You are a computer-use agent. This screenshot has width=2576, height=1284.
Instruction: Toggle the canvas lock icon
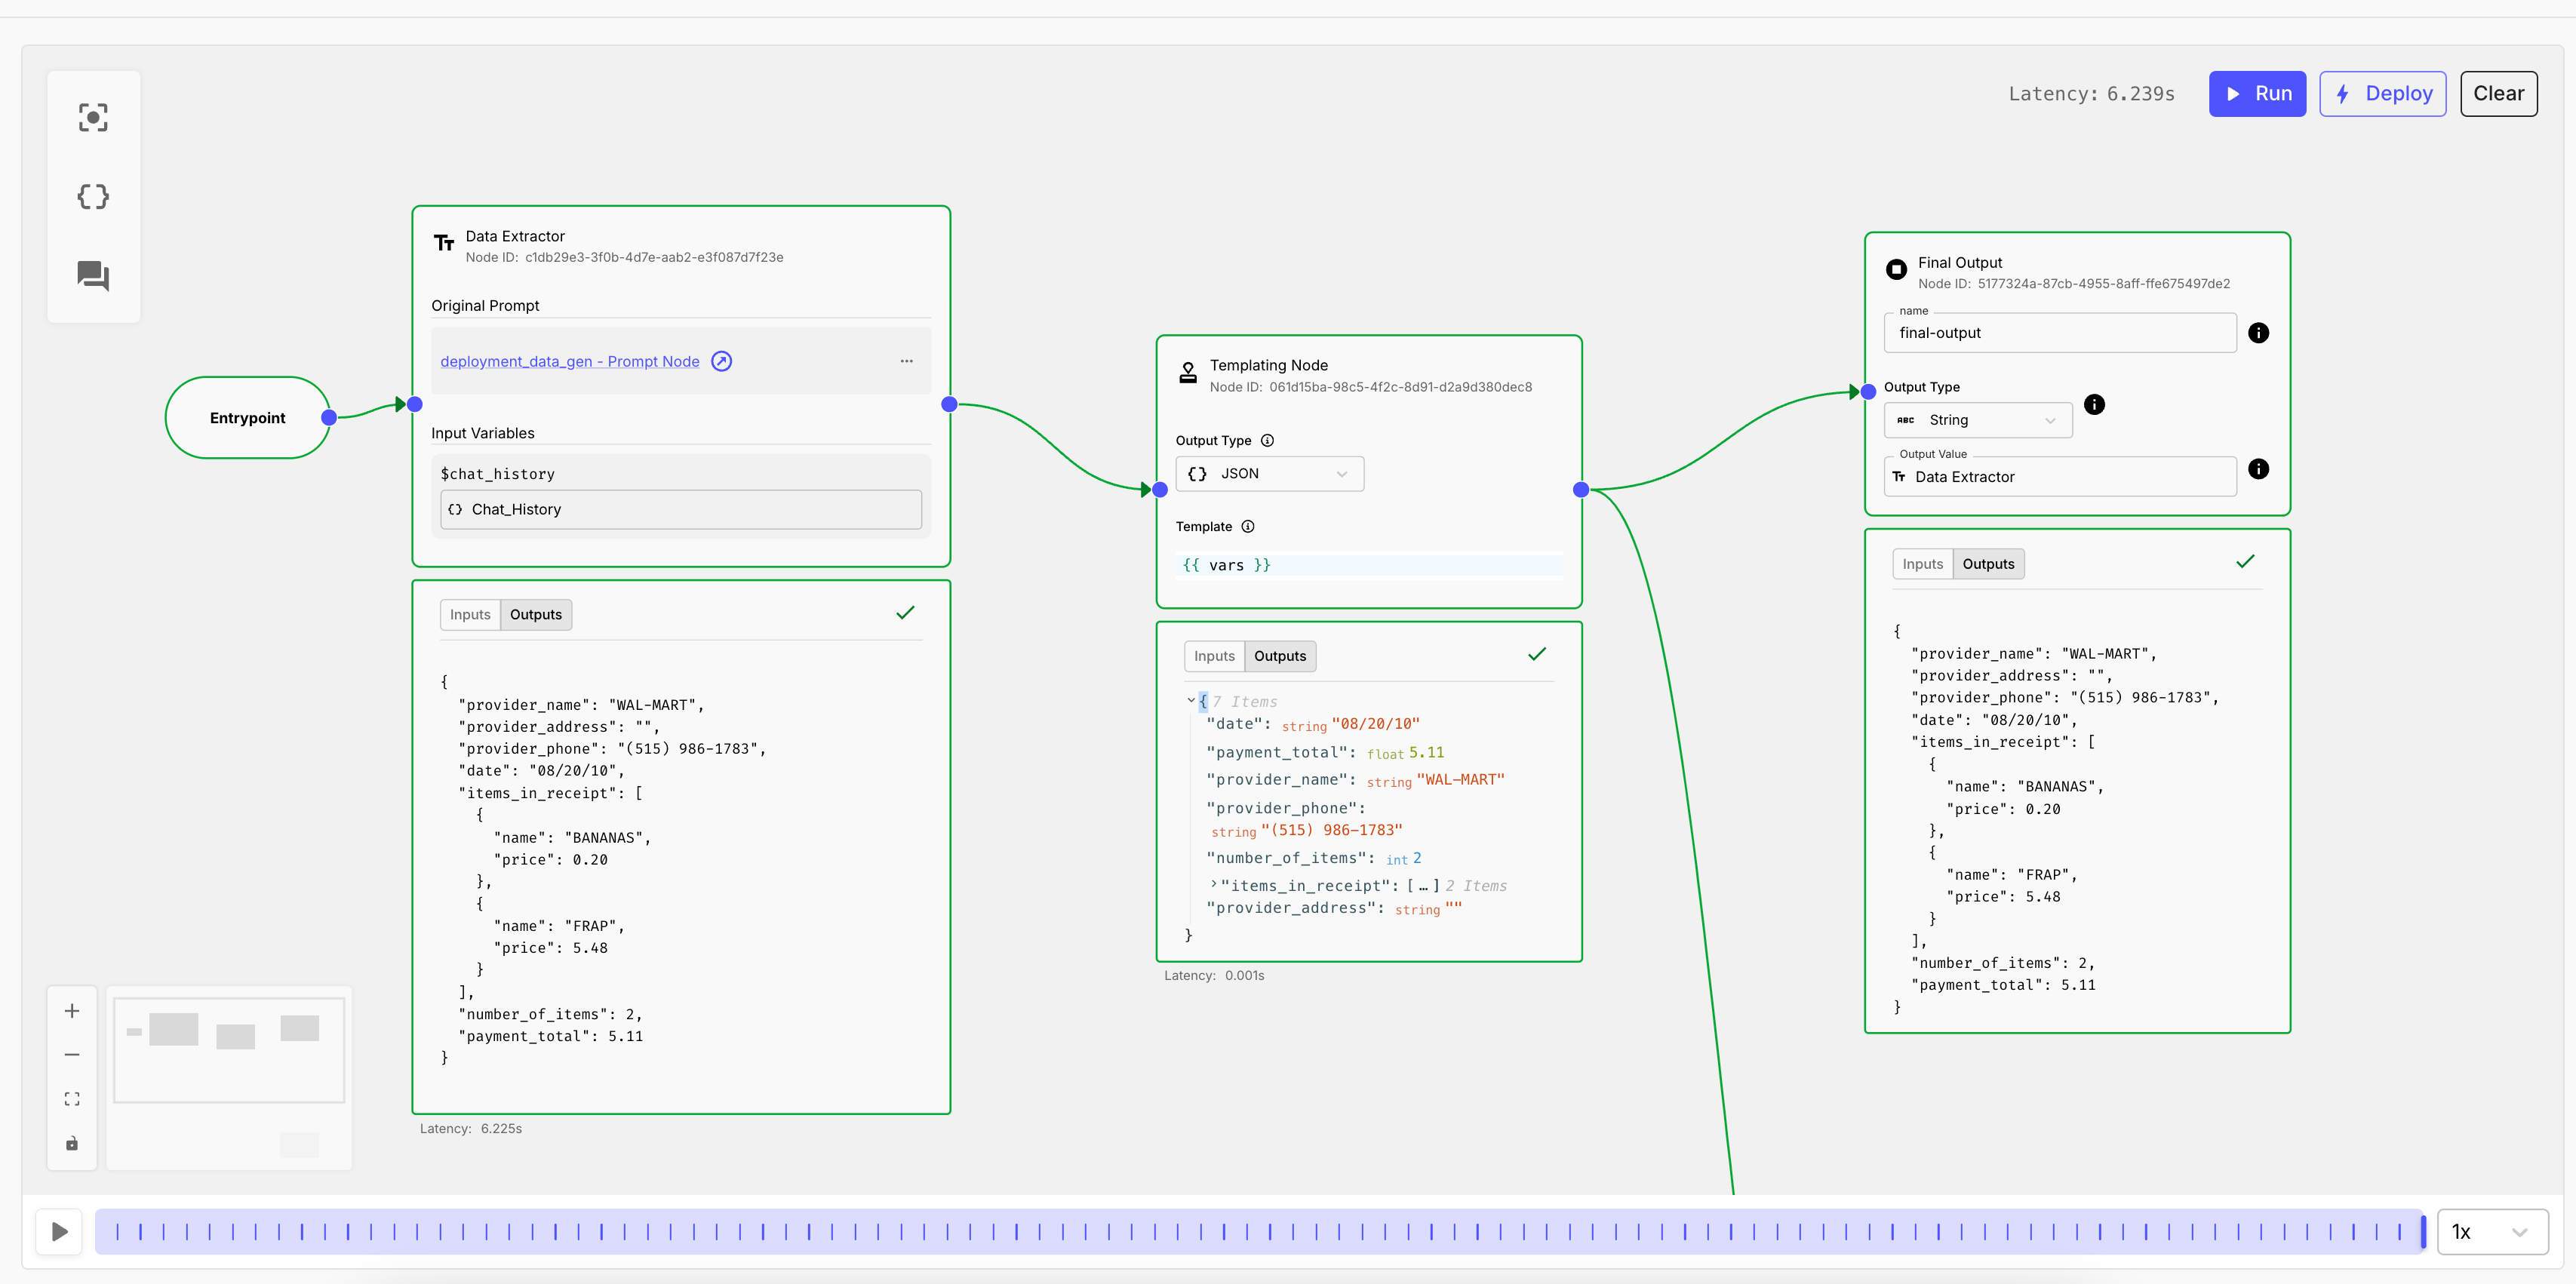click(72, 1143)
